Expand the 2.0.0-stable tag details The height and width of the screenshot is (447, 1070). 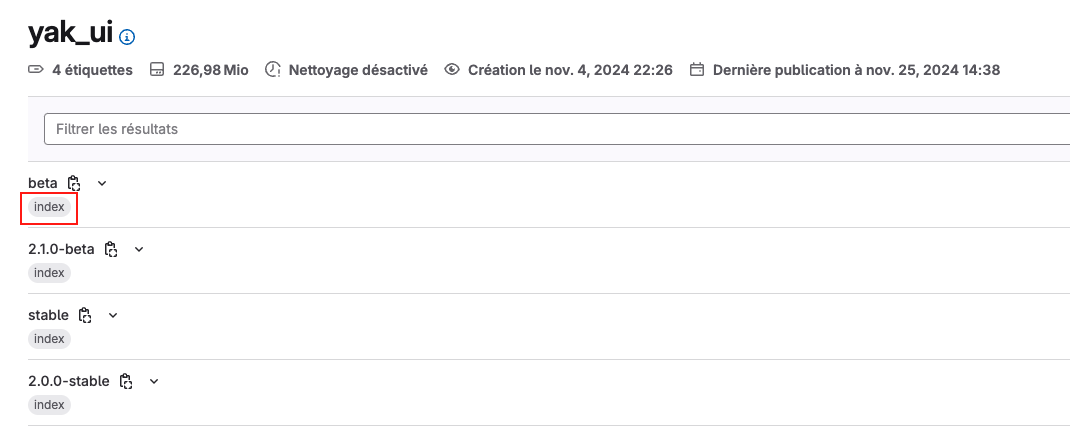pos(154,381)
